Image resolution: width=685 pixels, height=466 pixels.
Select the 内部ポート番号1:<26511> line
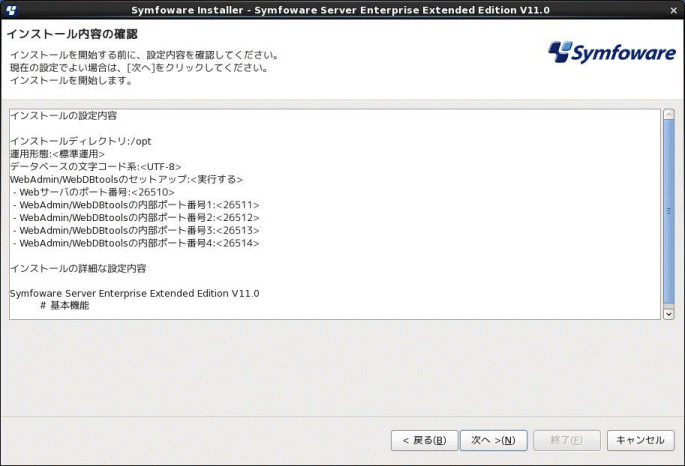tap(136, 204)
